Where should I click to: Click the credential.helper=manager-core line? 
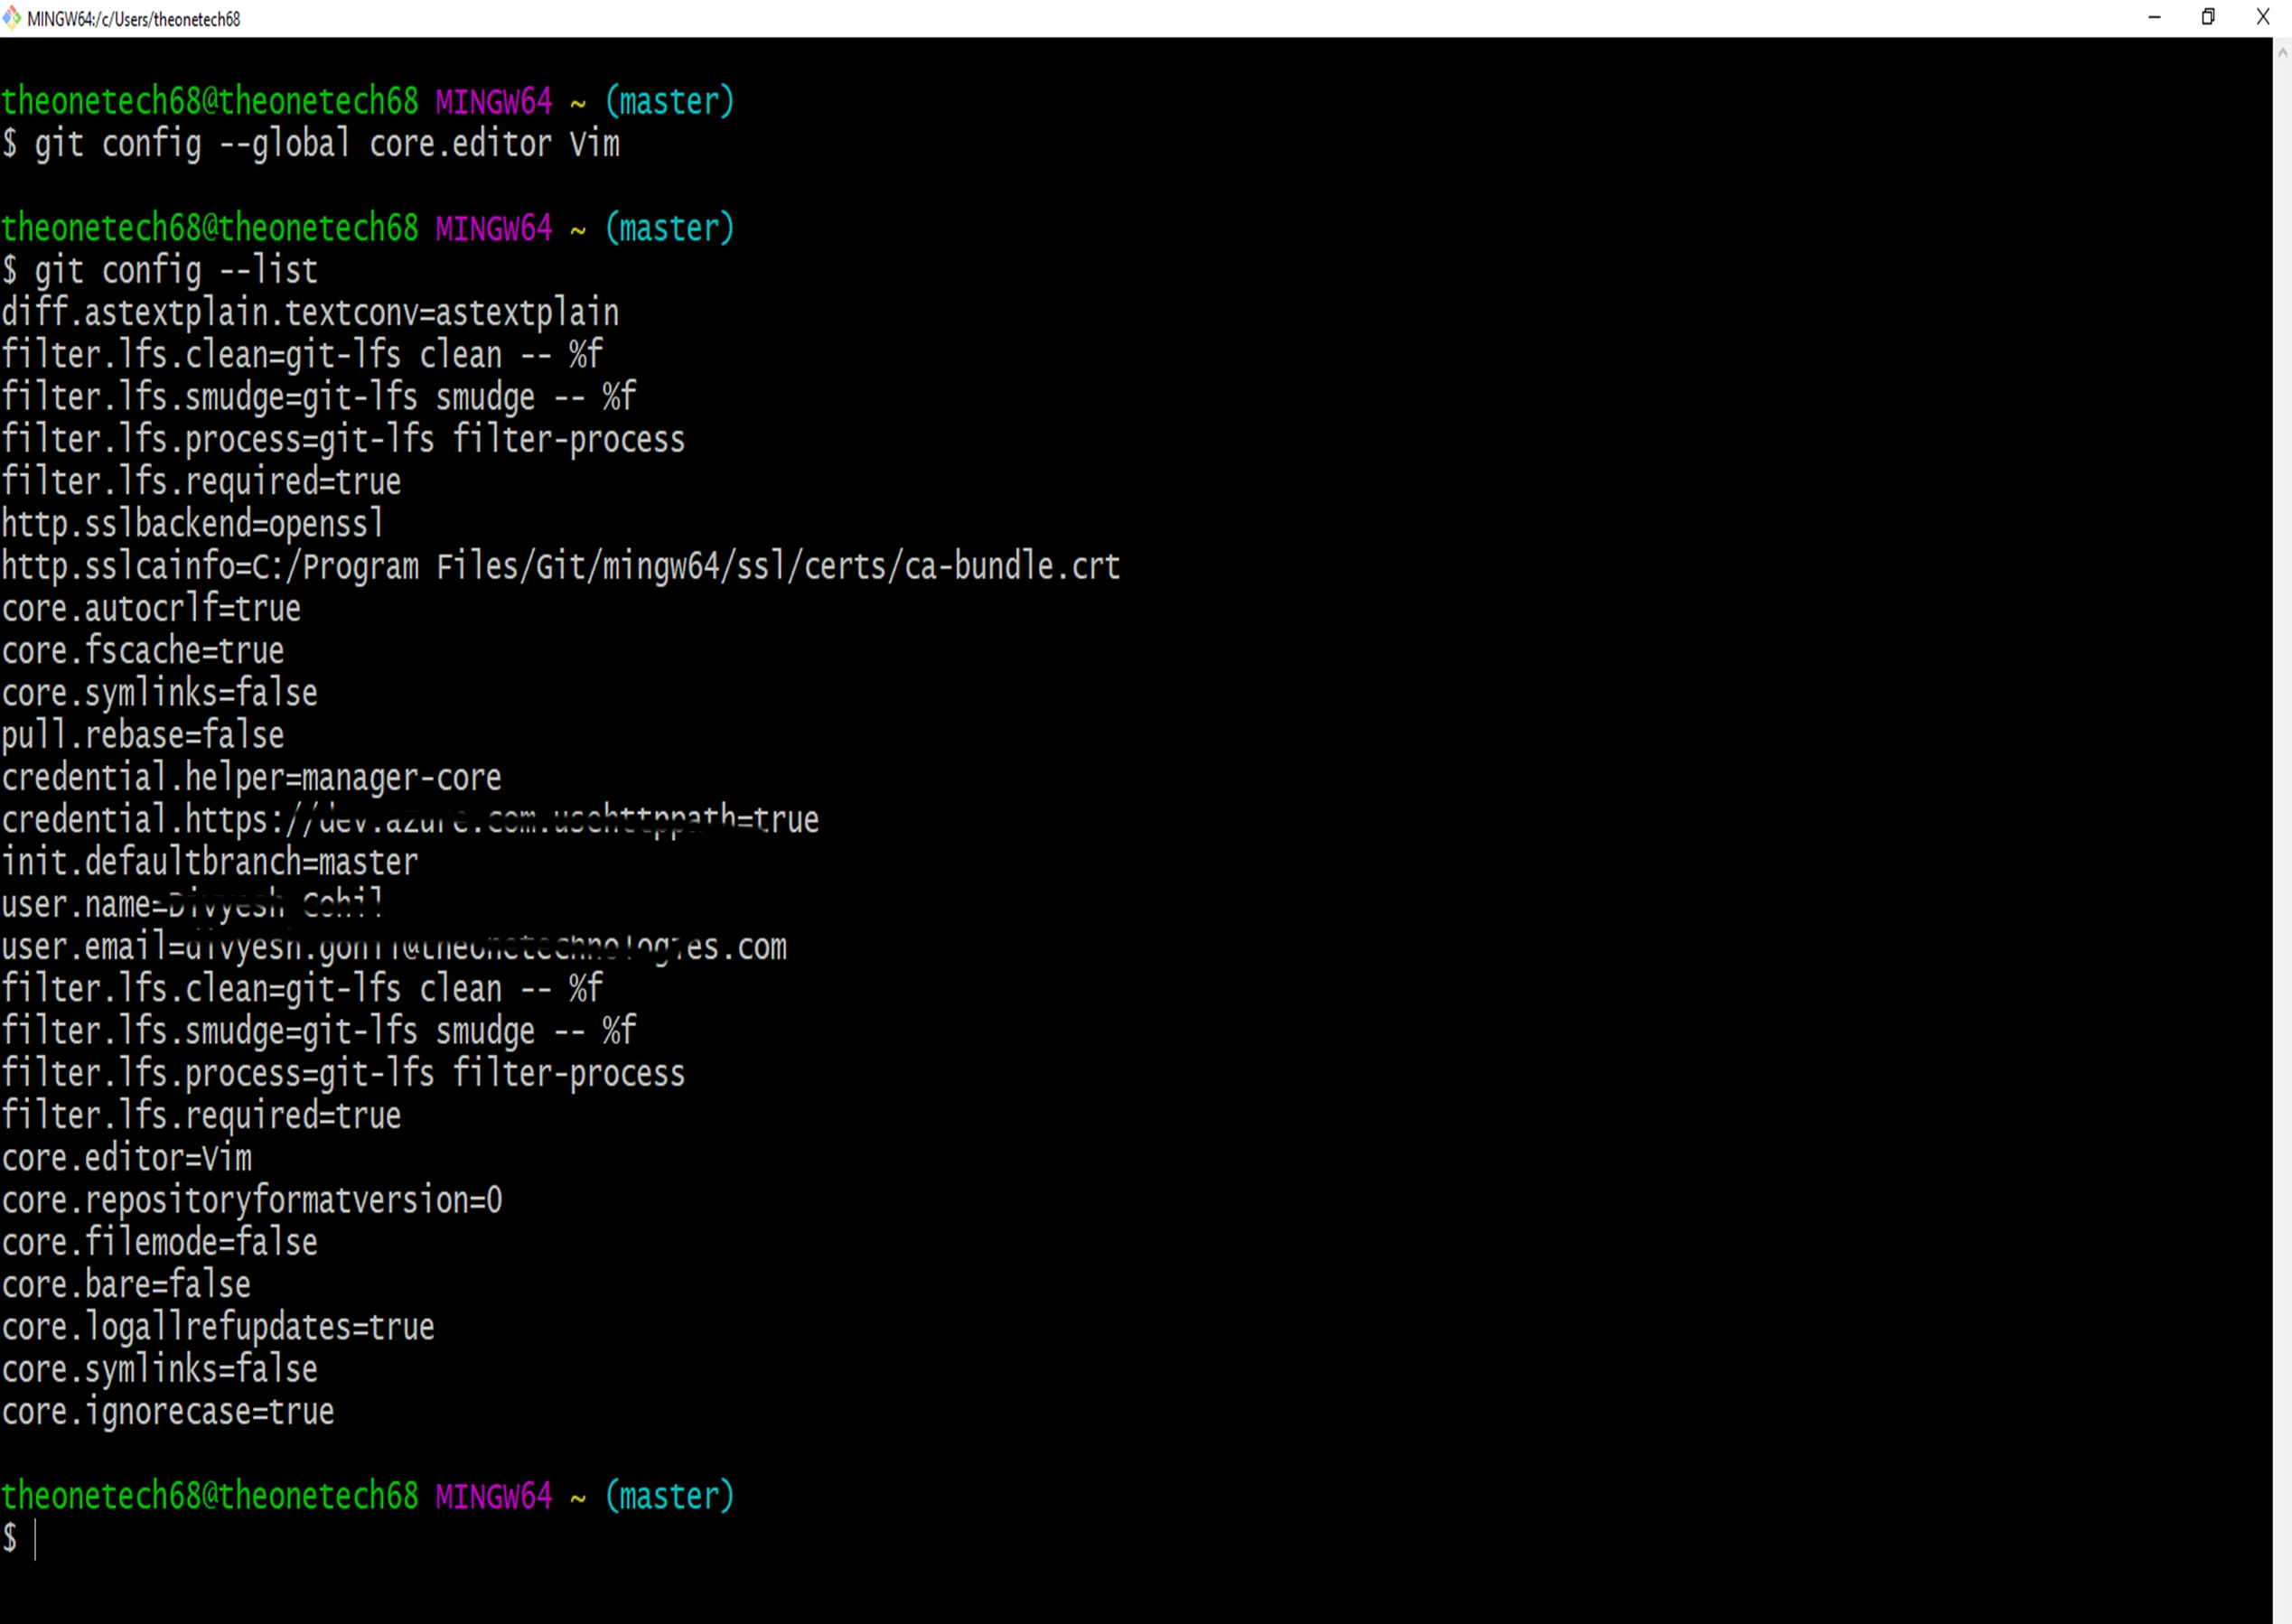(x=250, y=777)
